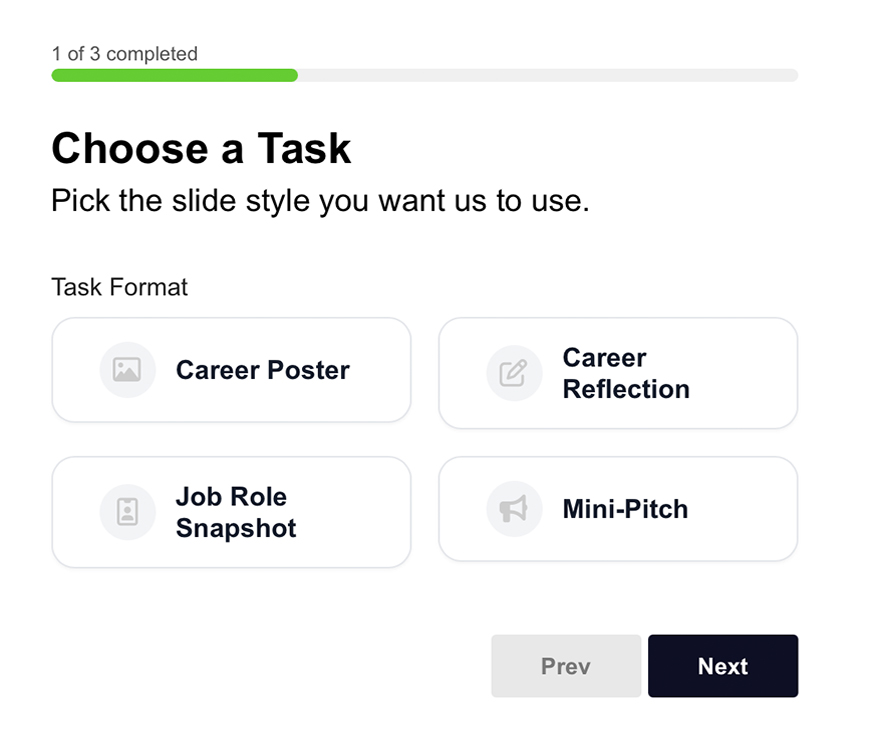Viewport: 878px width, 748px height.
Task: Click the Prev button
Action: (566, 666)
